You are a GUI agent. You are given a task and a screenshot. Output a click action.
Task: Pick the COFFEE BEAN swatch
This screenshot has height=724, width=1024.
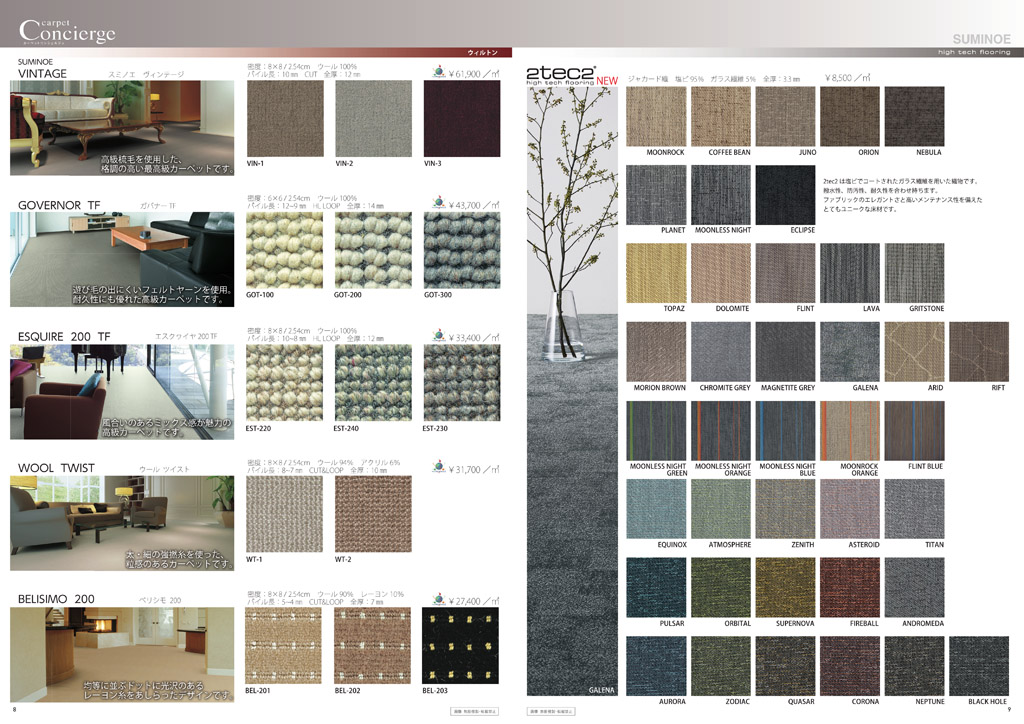pos(721,116)
